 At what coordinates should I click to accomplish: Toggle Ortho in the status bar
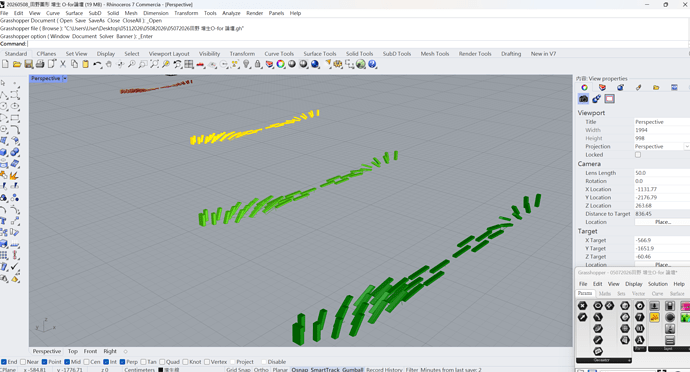pyautogui.click(x=261, y=370)
